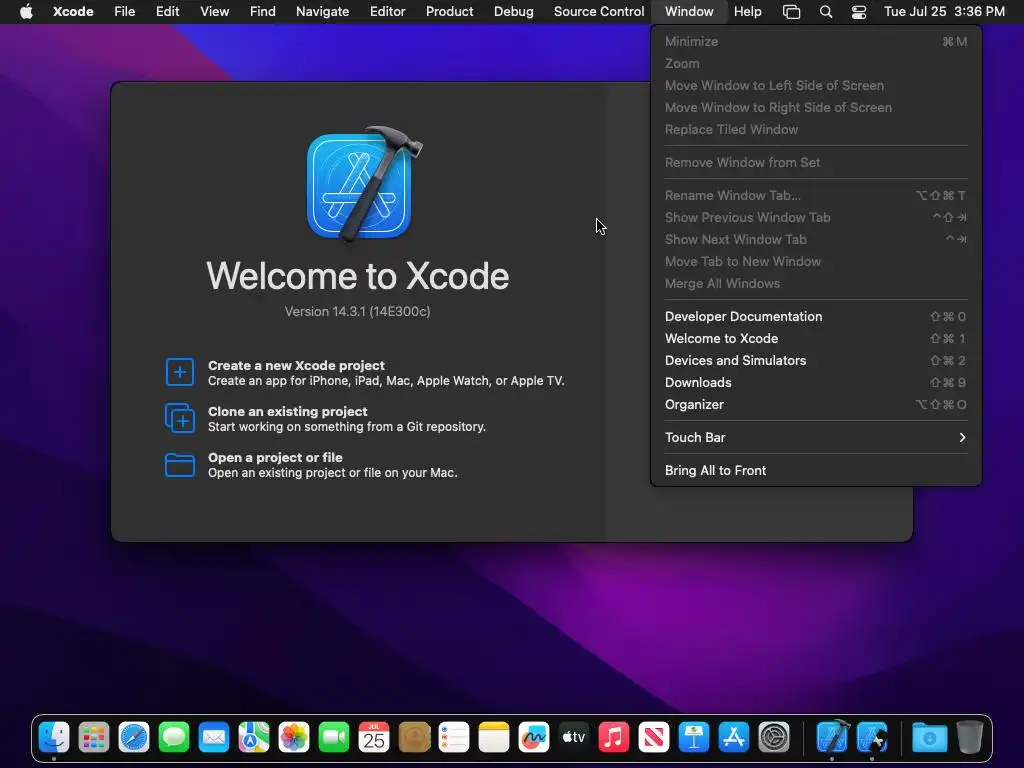Choose Bring All to Front
Viewport: 1024px width, 768px height.
click(x=816, y=471)
